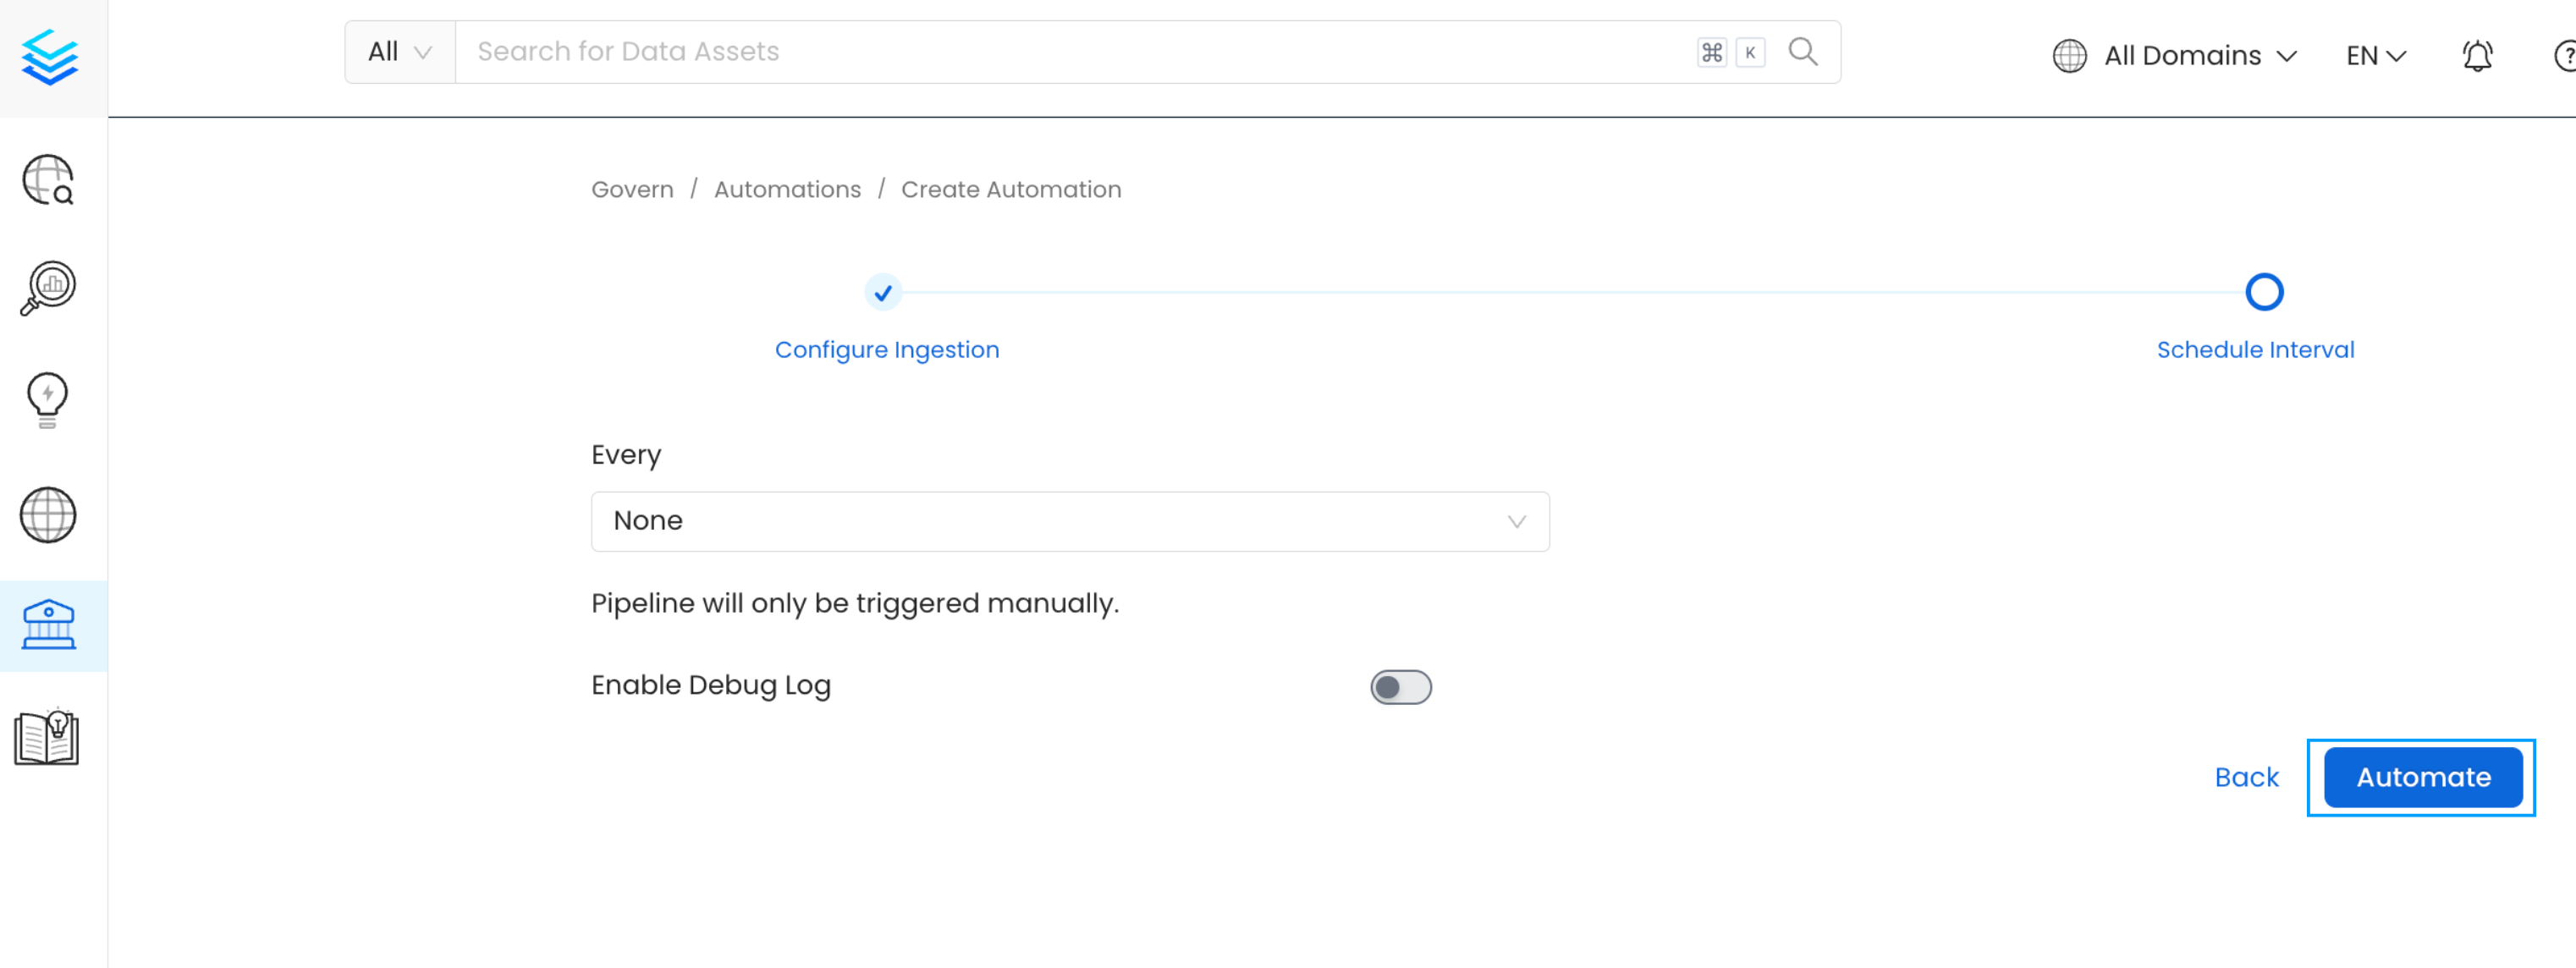Select the Schedule Interval step circle

click(x=2264, y=292)
